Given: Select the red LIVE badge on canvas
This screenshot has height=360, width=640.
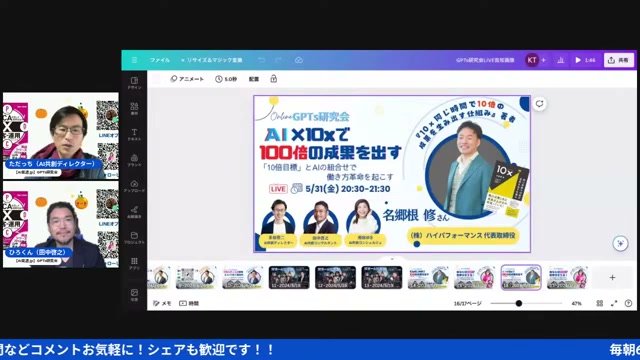Looking at the screenshot, I should pyautogui.click(x=278, y=189).
